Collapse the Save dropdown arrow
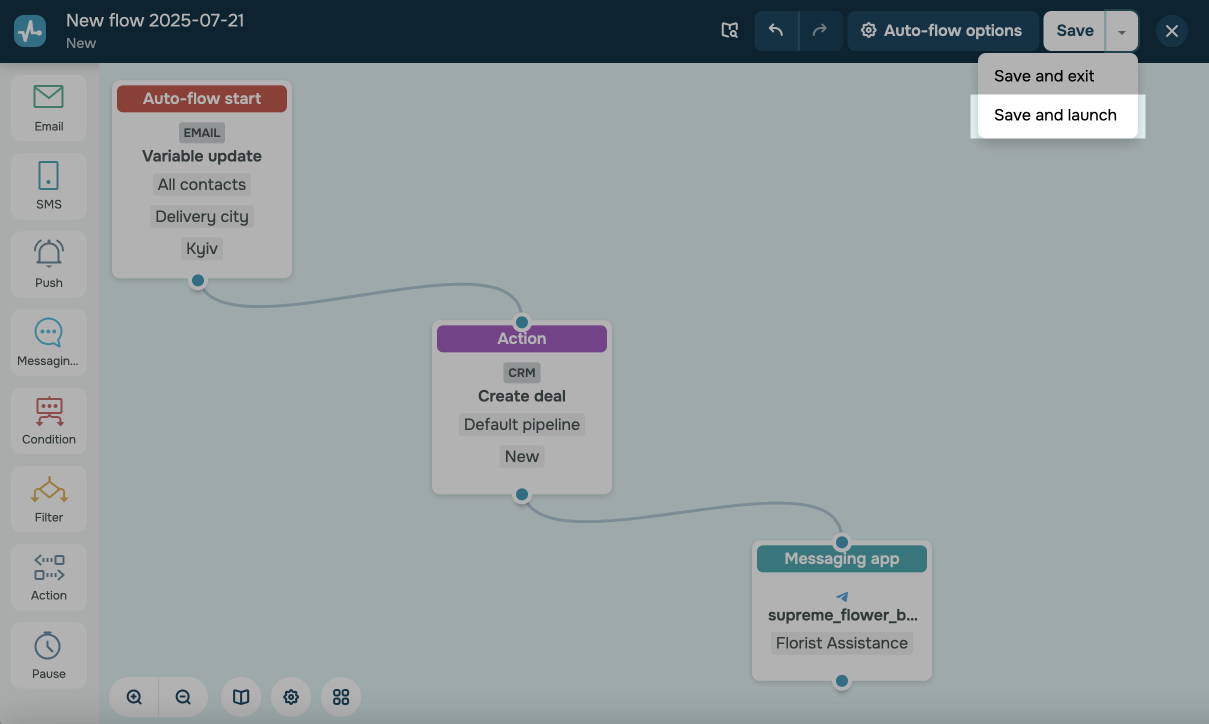Screen dimensions: 1209x724 tap(1122, 32)
